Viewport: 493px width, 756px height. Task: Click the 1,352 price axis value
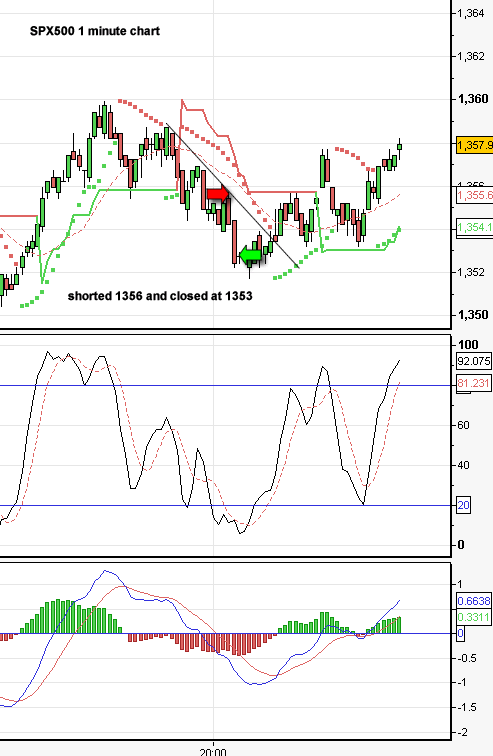point(471,272)
